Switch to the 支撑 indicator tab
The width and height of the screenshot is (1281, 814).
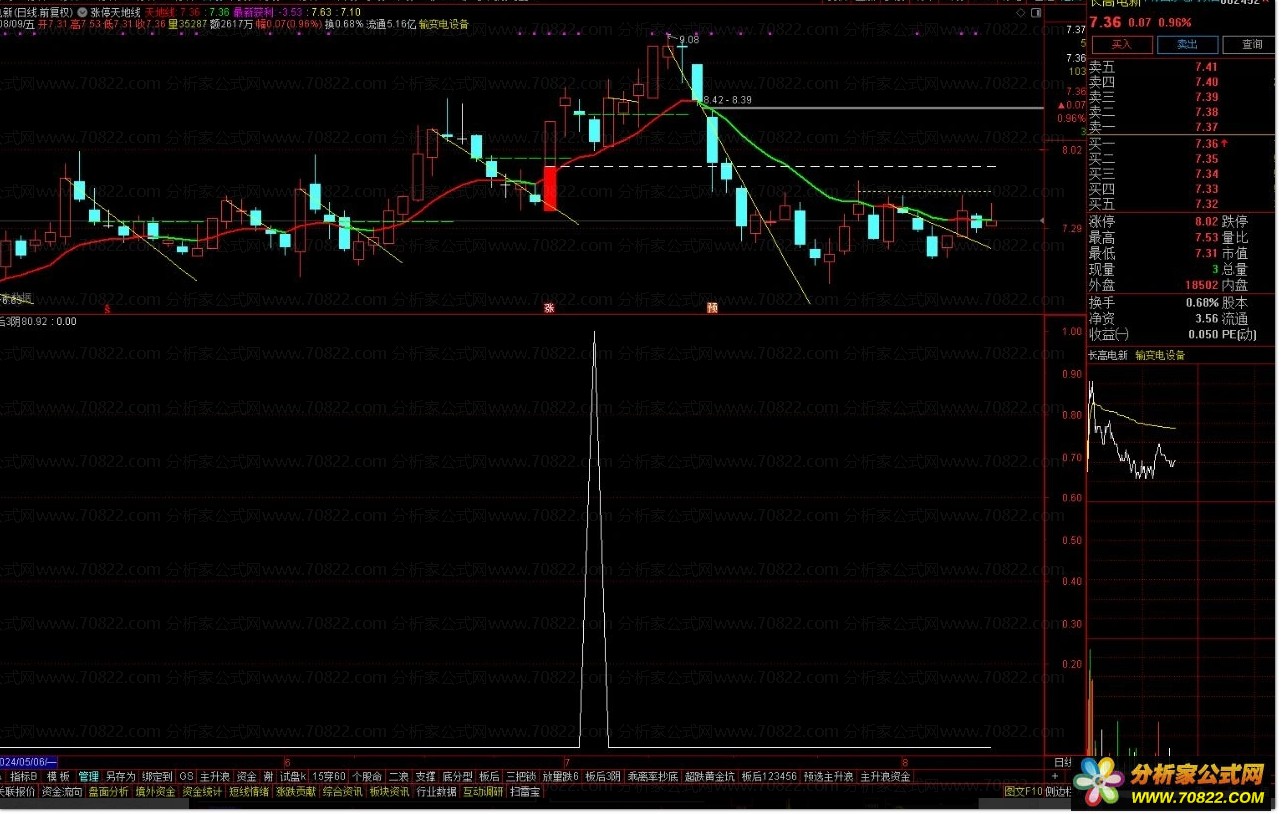point(425,776)
